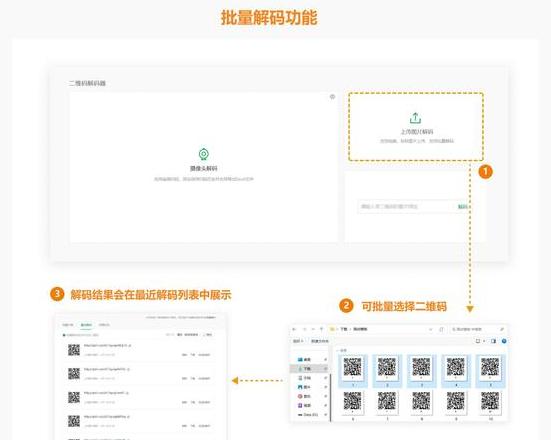Viewport: 551px width, 440px height.
Task: Switch to the active recent decode tab
Action: 86,325
